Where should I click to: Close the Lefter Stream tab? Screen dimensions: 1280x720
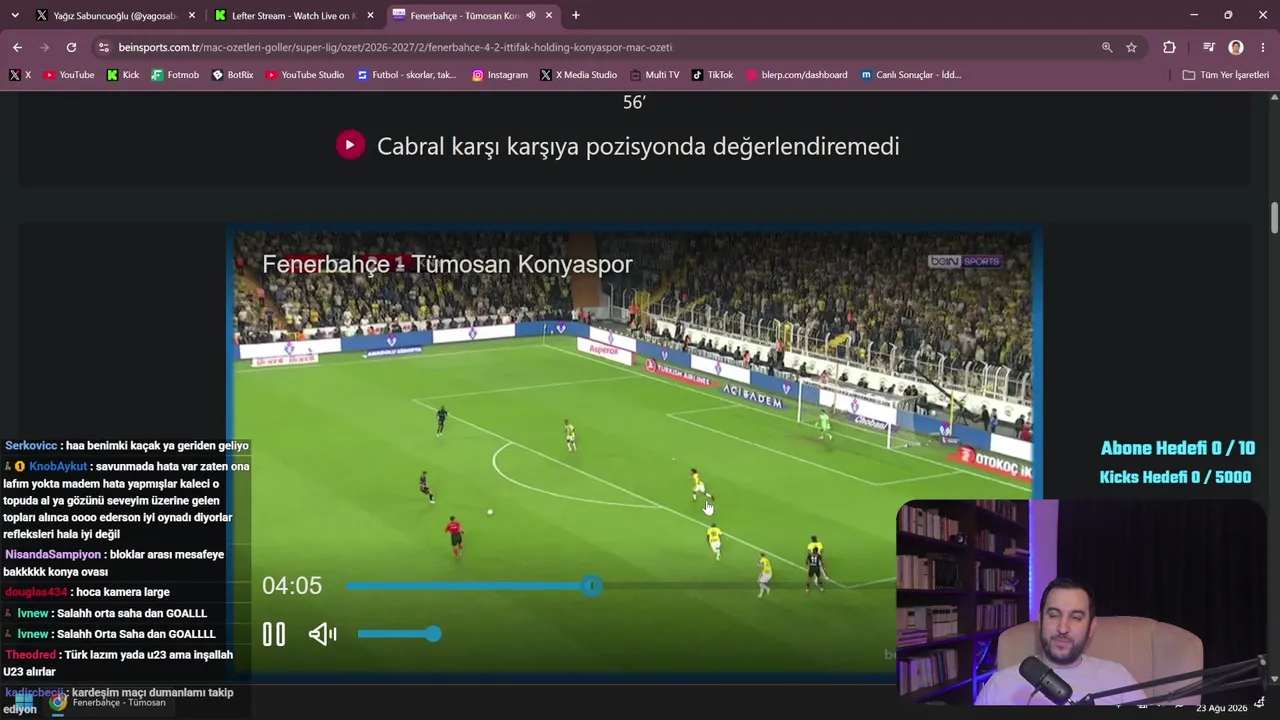click(370, 16)
